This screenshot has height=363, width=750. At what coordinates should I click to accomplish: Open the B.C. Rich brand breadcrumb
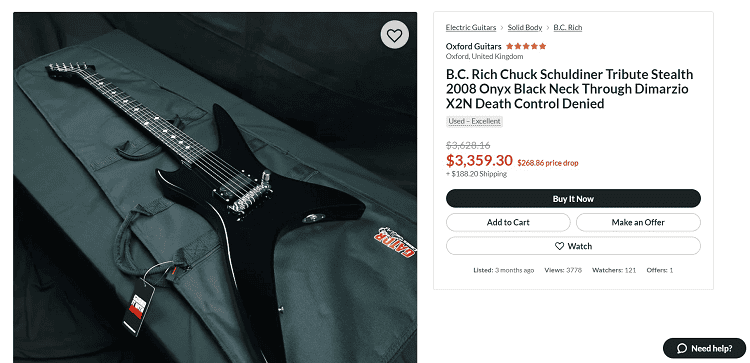[568, 28]
